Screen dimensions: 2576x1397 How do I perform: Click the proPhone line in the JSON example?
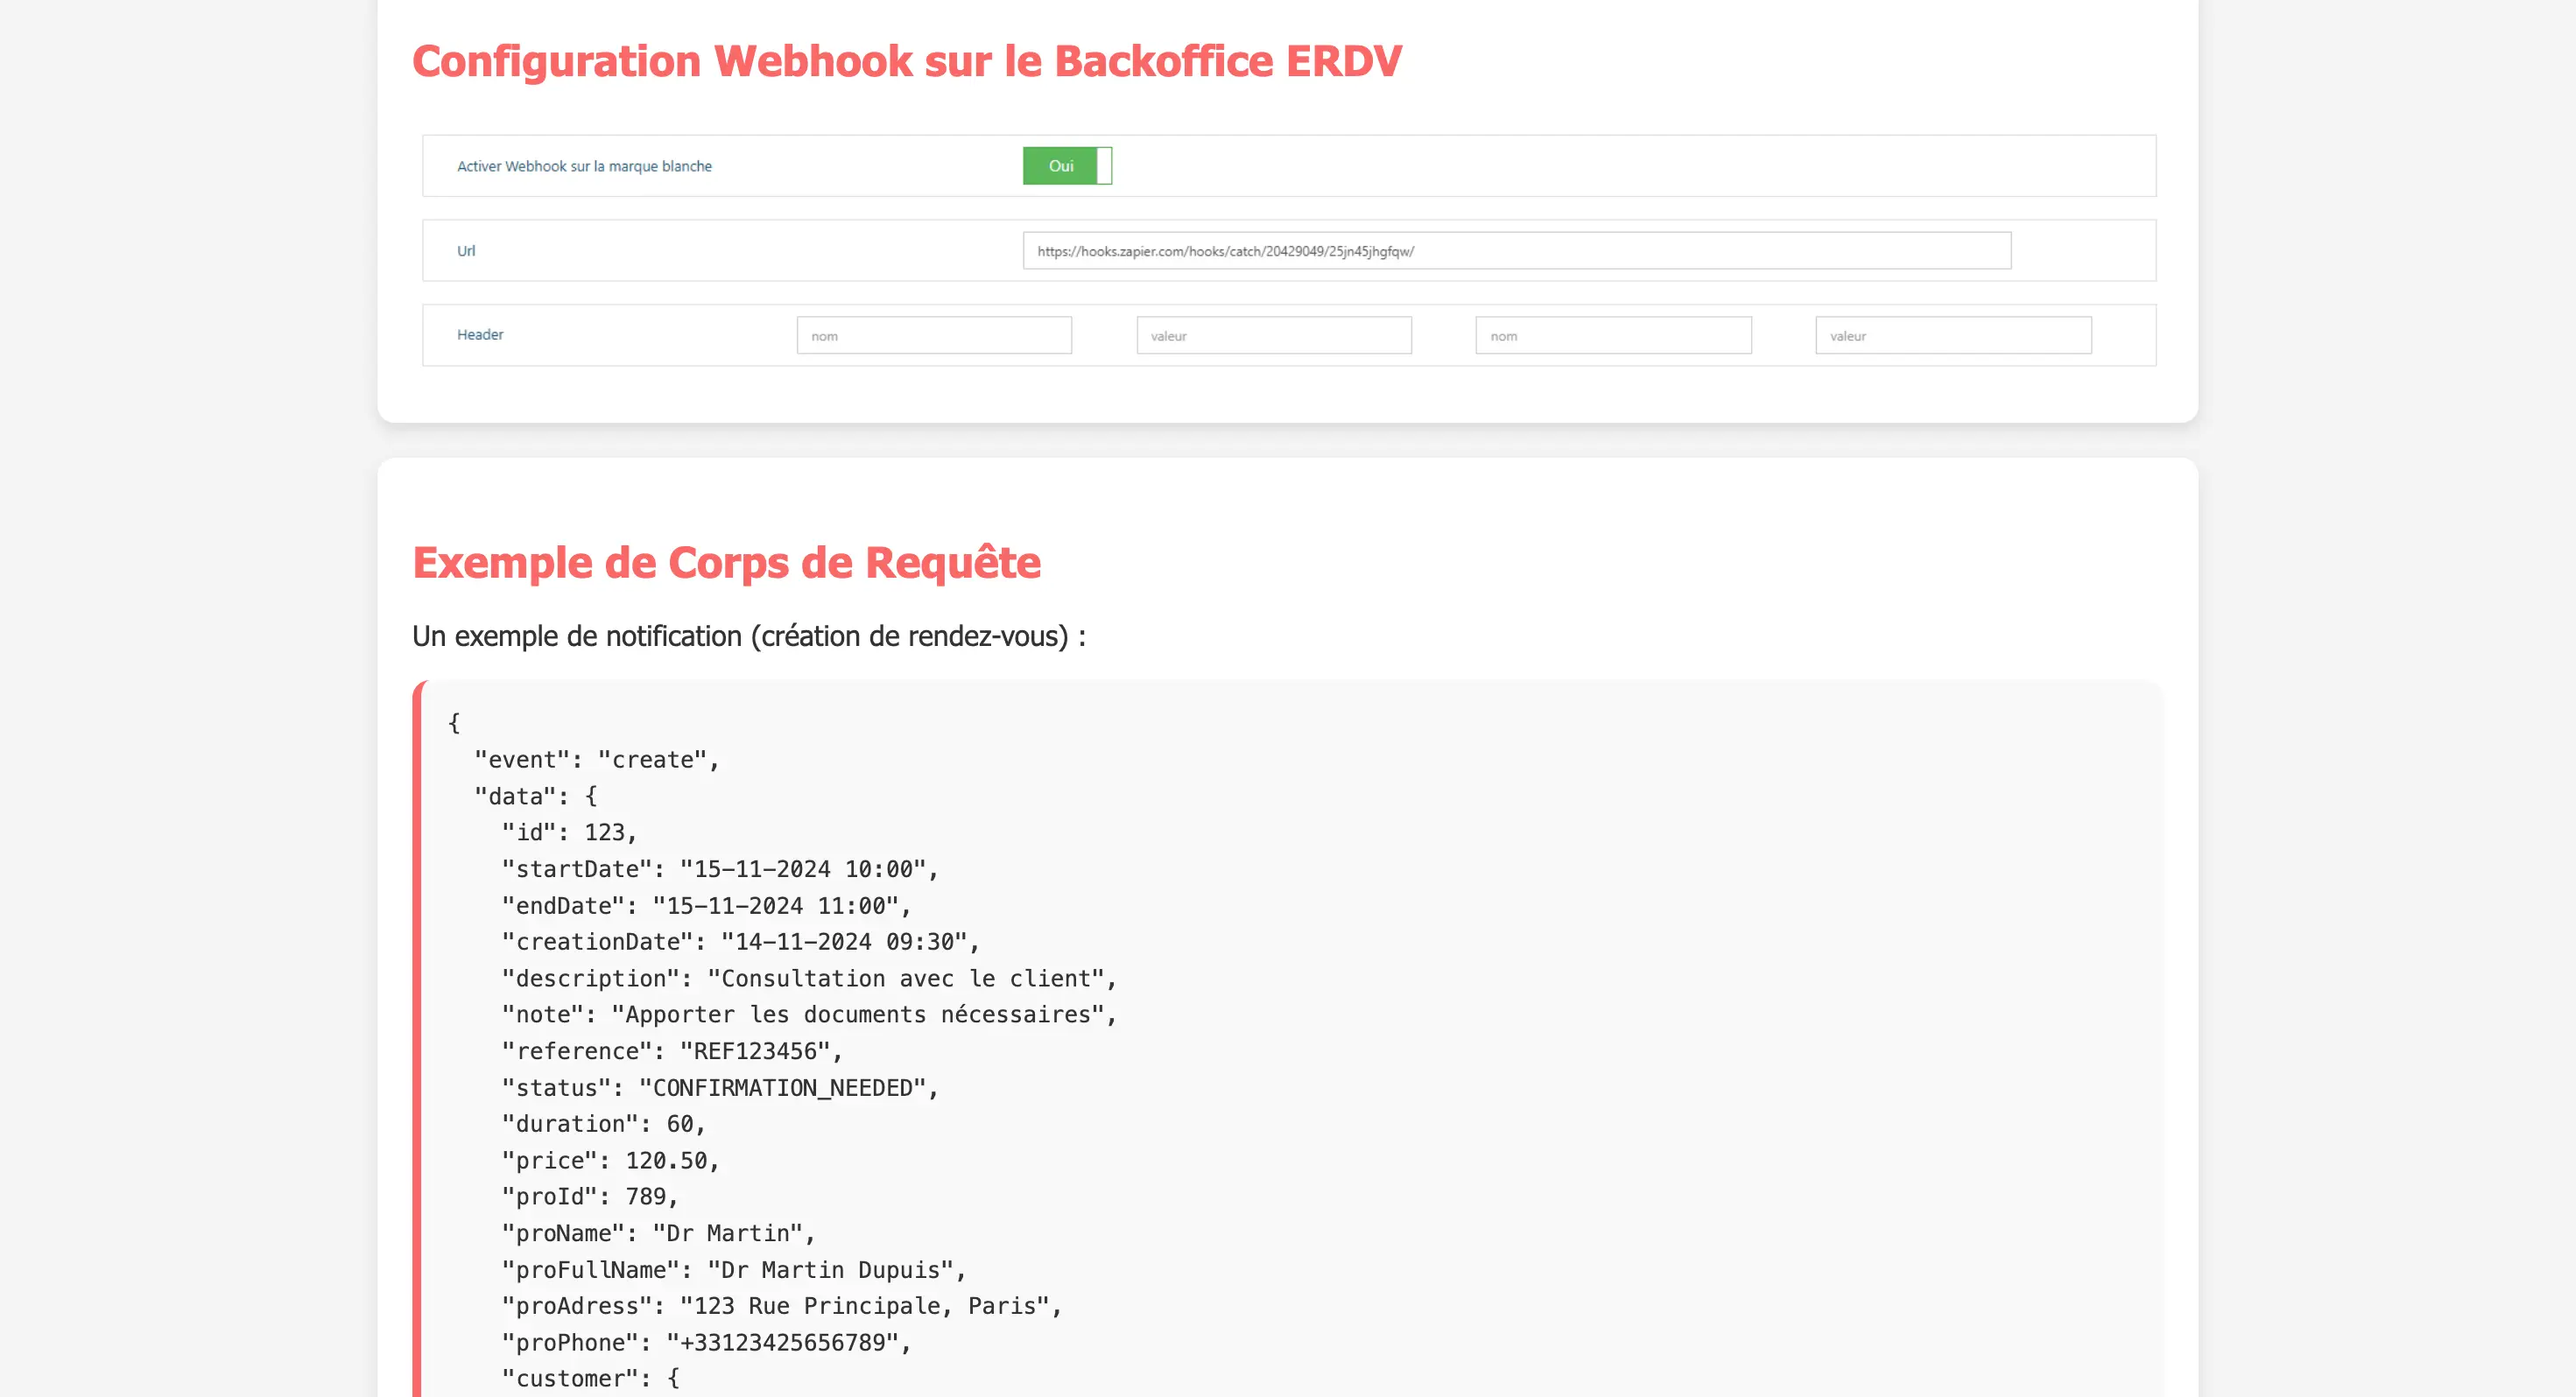705,1343
